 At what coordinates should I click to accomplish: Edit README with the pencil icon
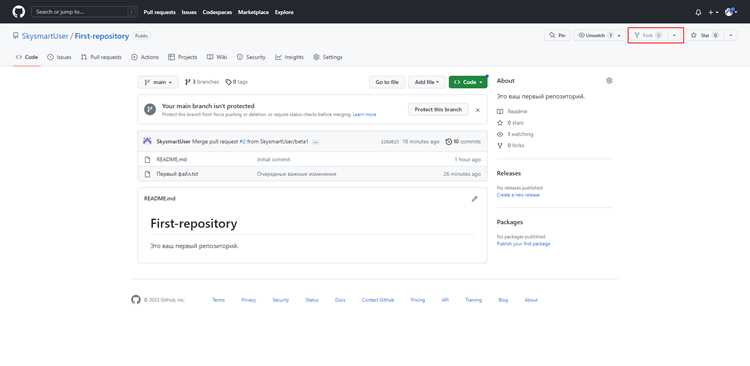[x=474, y=199]
